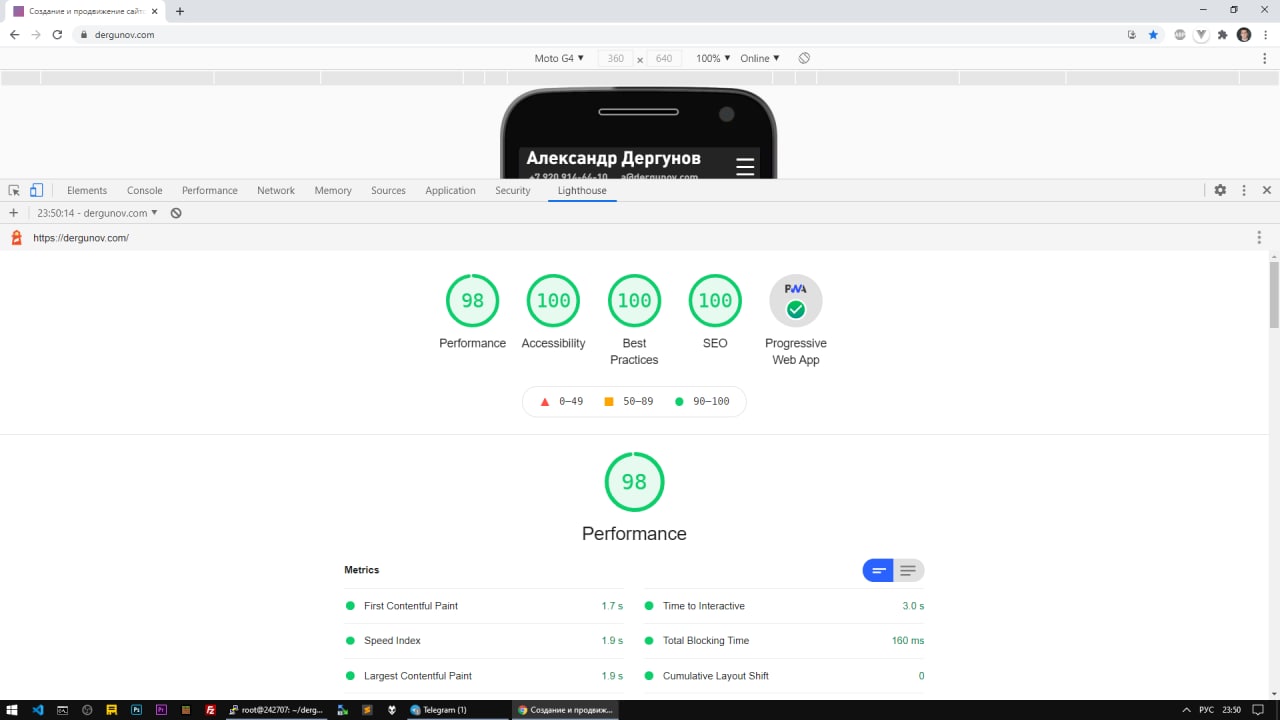Click the Lighthouse report vertical scrollbar
This screenshot has height=720, width=1280.
pyautogui.click(x=1274, y=294)
